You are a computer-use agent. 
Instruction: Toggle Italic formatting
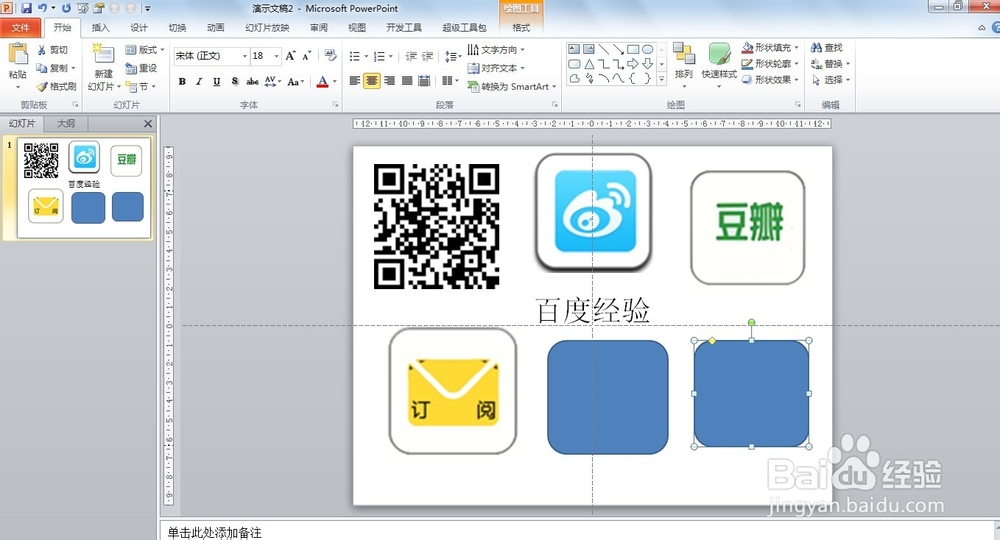(199, 82)
